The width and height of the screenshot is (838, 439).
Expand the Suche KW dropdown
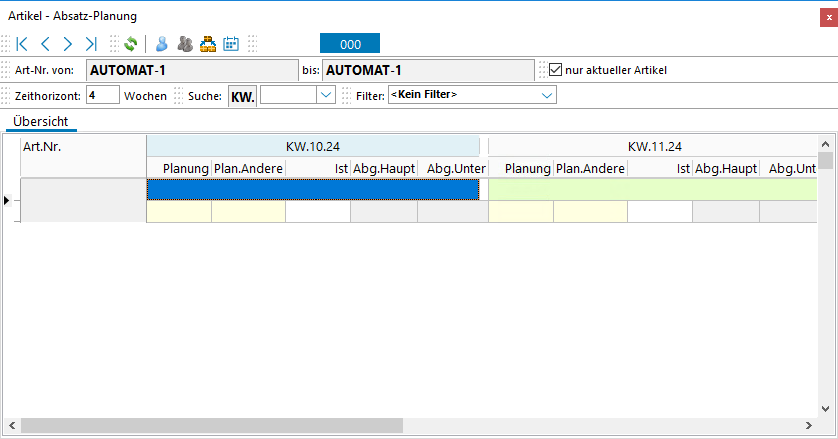(325, 95)
